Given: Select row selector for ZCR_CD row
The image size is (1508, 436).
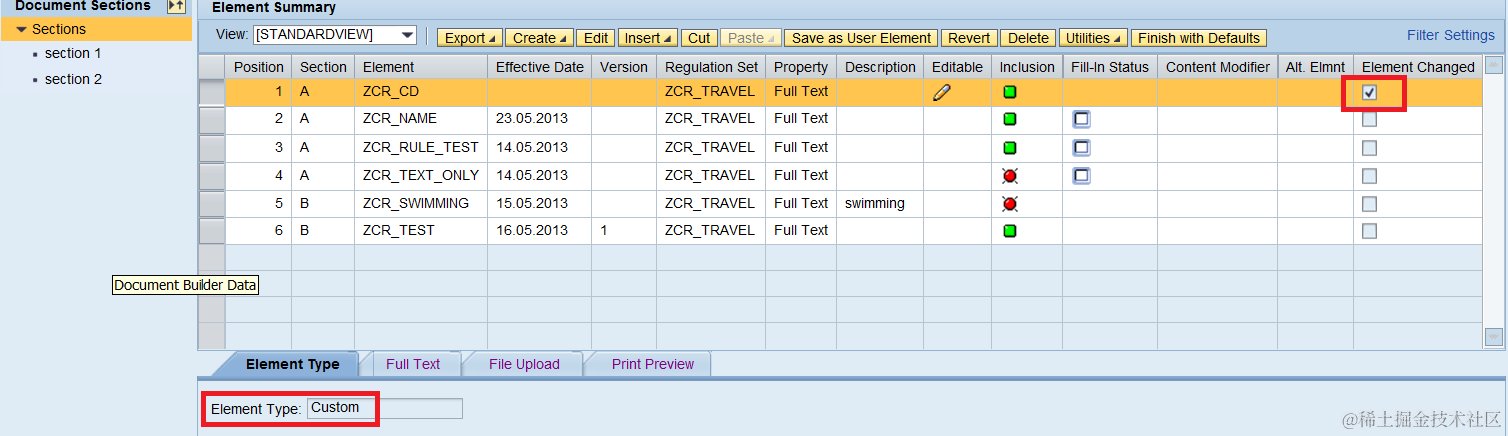Looking at the screenshot, I should pos(211,92).
